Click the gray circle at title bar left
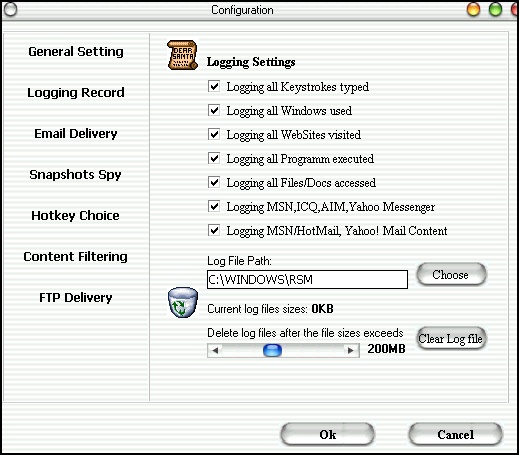 (10, 9)
